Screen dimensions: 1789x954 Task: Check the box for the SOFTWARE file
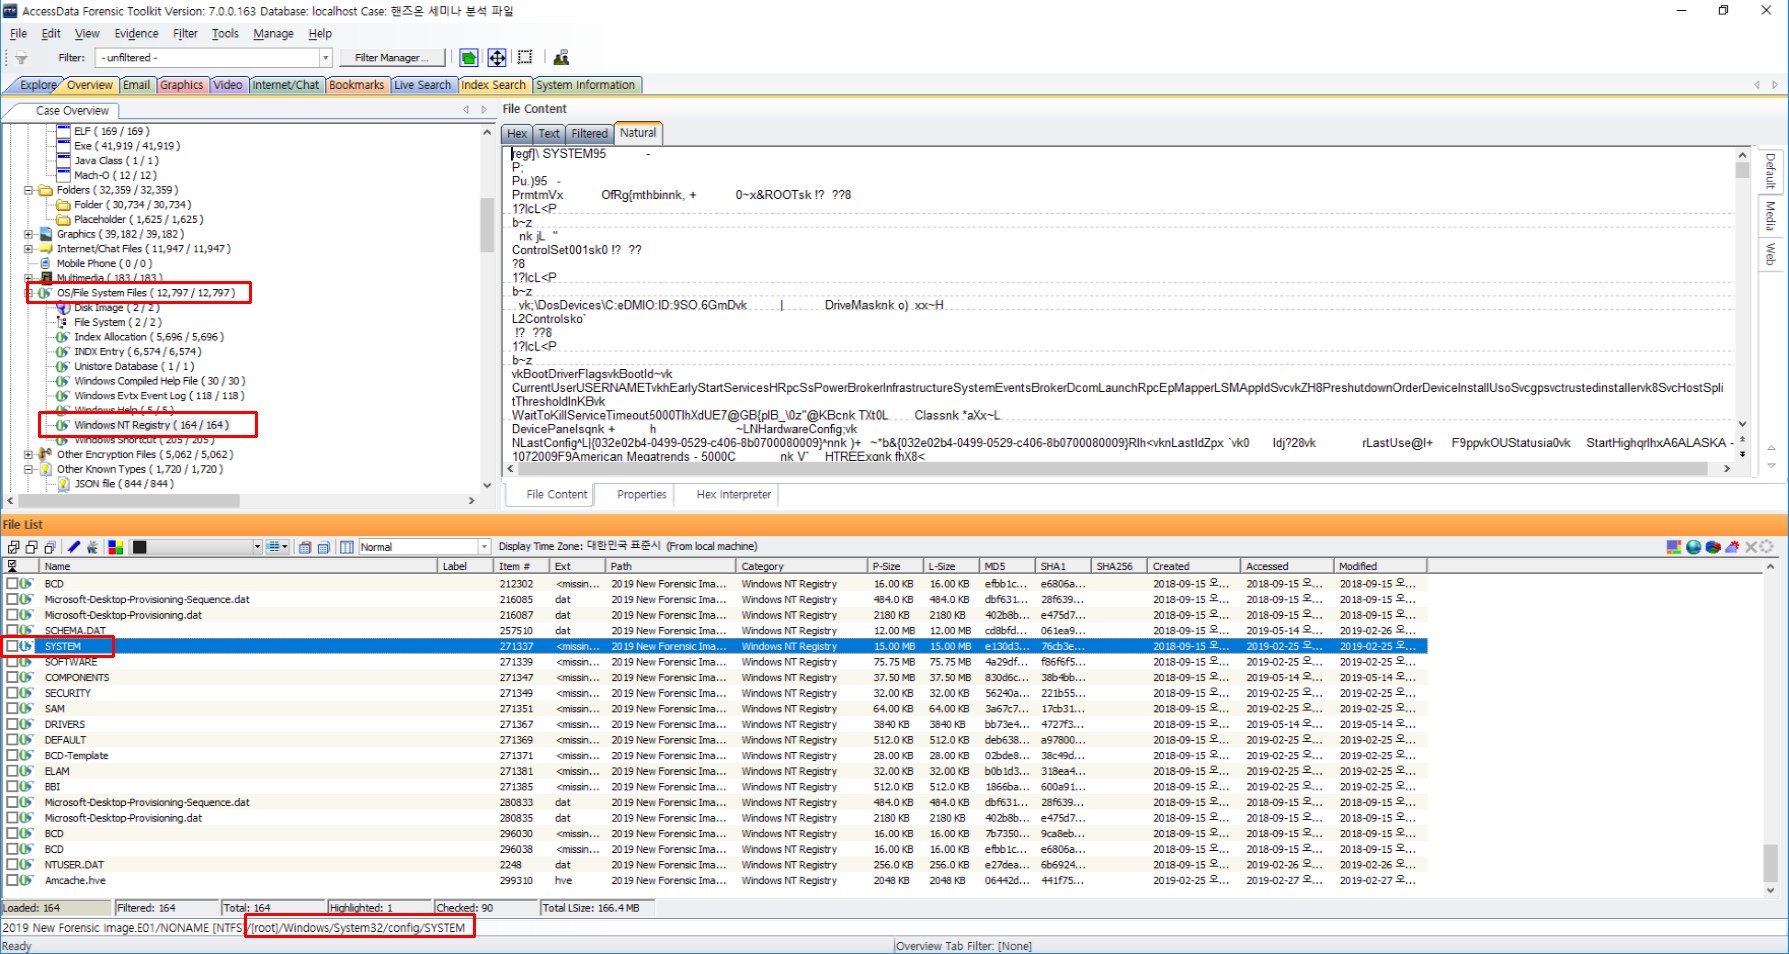coord(13,662)
